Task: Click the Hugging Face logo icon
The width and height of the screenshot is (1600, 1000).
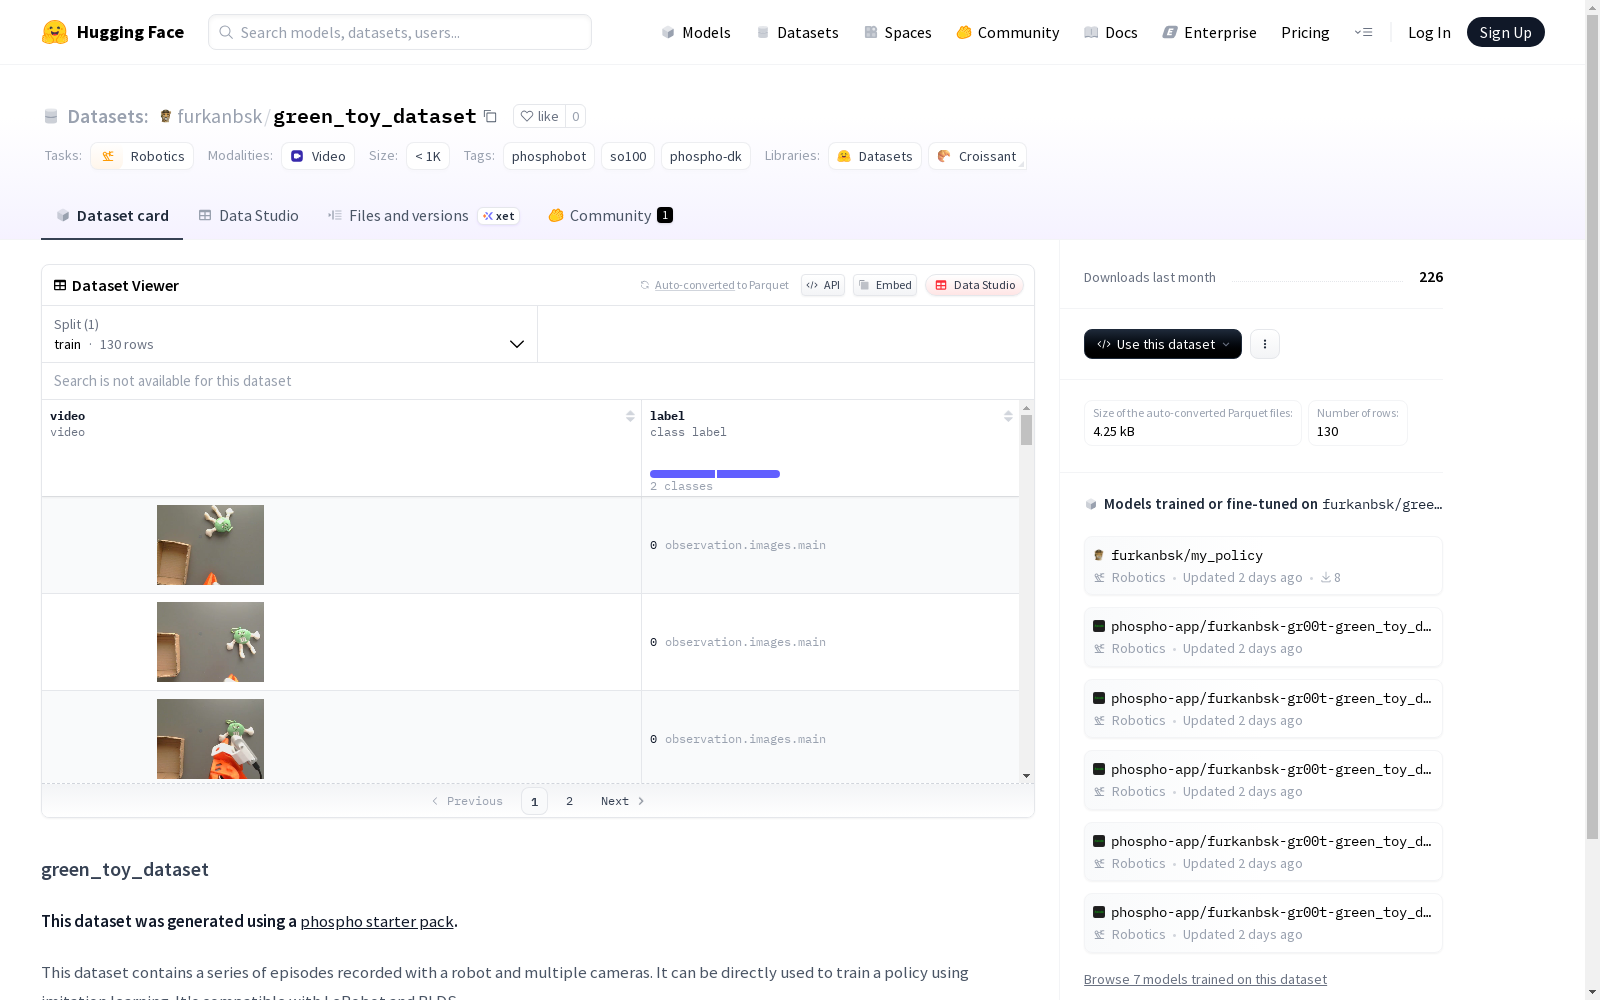Action: [x=55, y=32]
